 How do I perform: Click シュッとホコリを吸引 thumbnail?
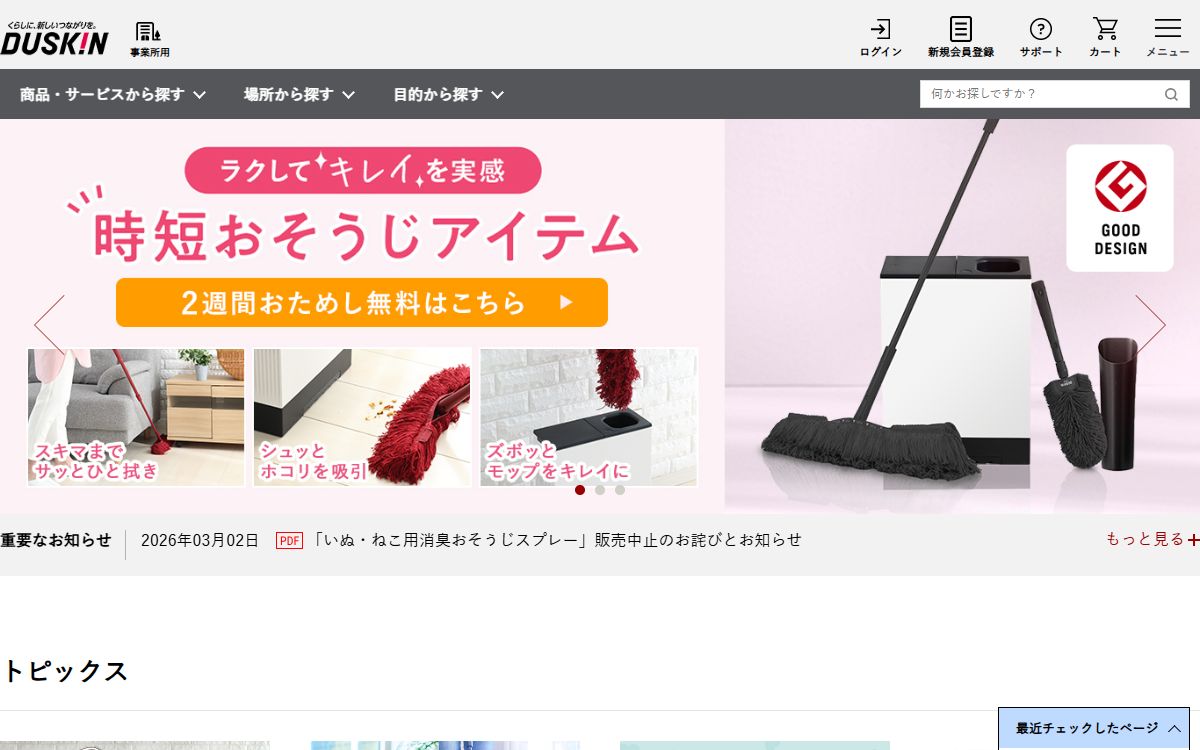(362, 417)
